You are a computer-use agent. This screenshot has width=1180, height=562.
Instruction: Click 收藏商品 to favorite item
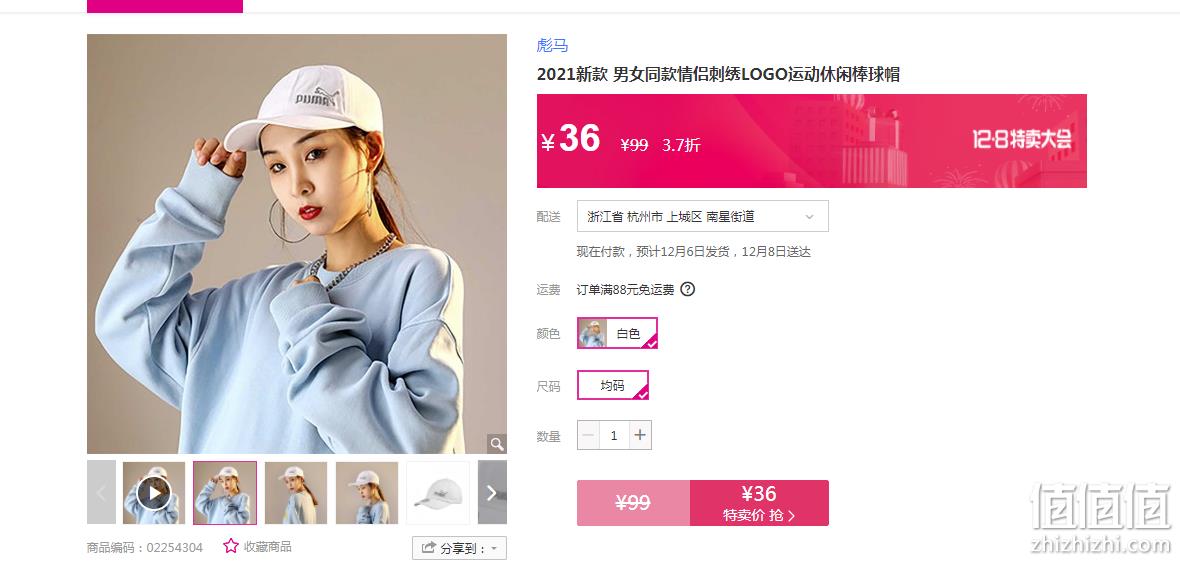click(x=267, y=547)
